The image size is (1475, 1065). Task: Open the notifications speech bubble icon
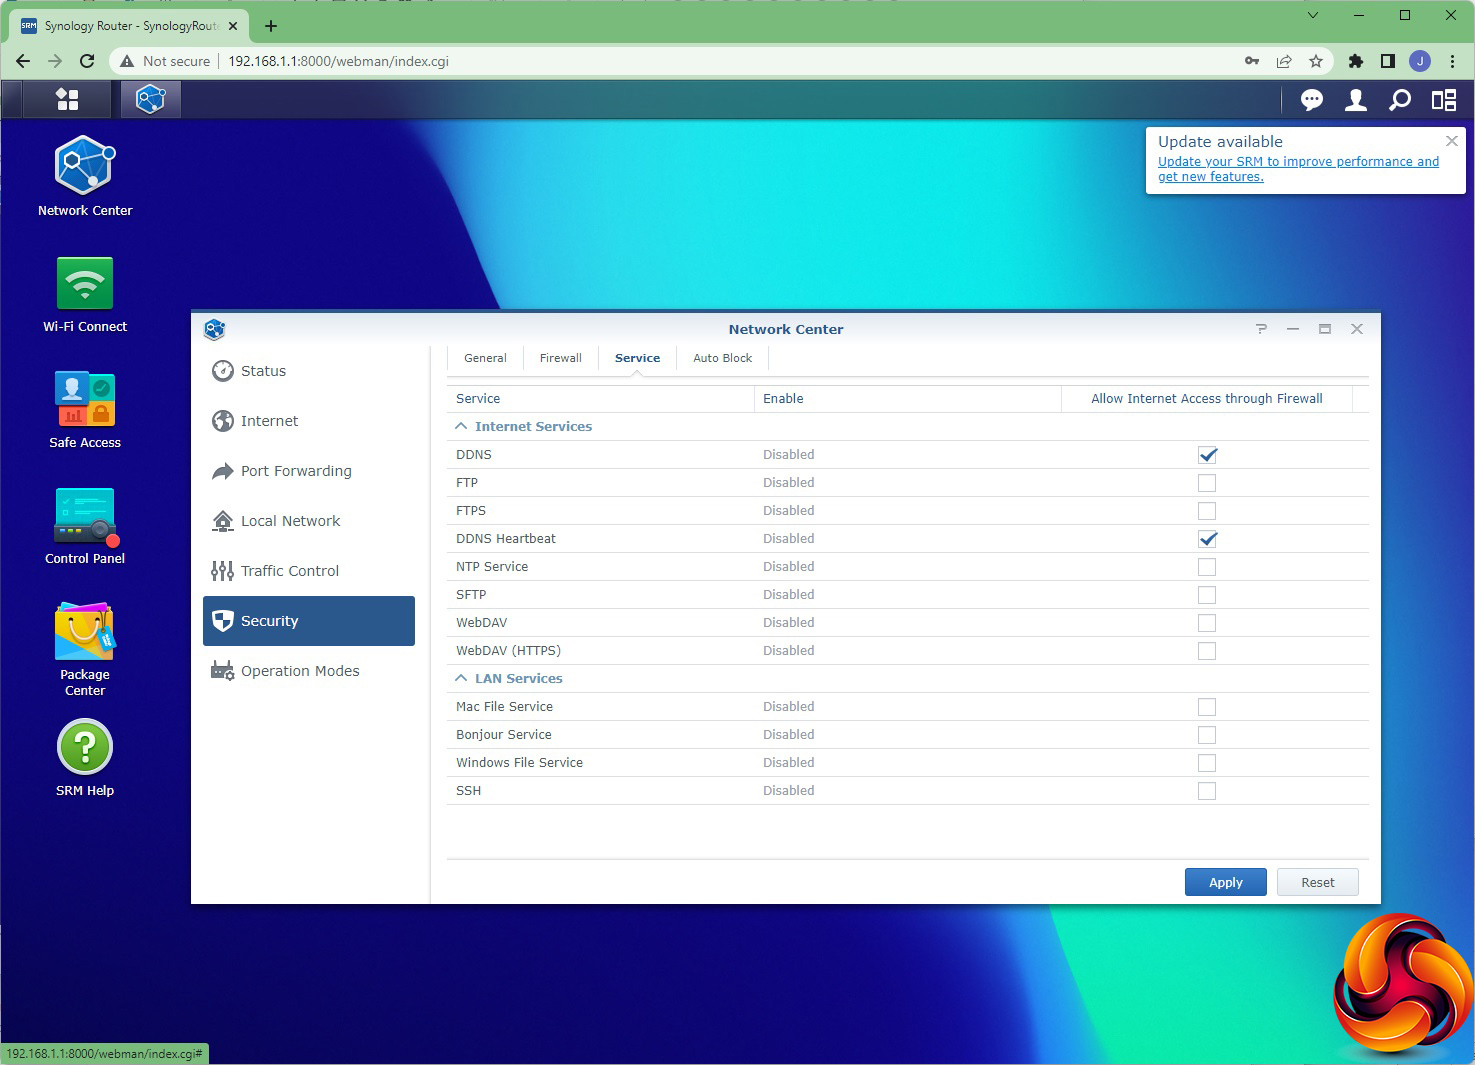1312,100
